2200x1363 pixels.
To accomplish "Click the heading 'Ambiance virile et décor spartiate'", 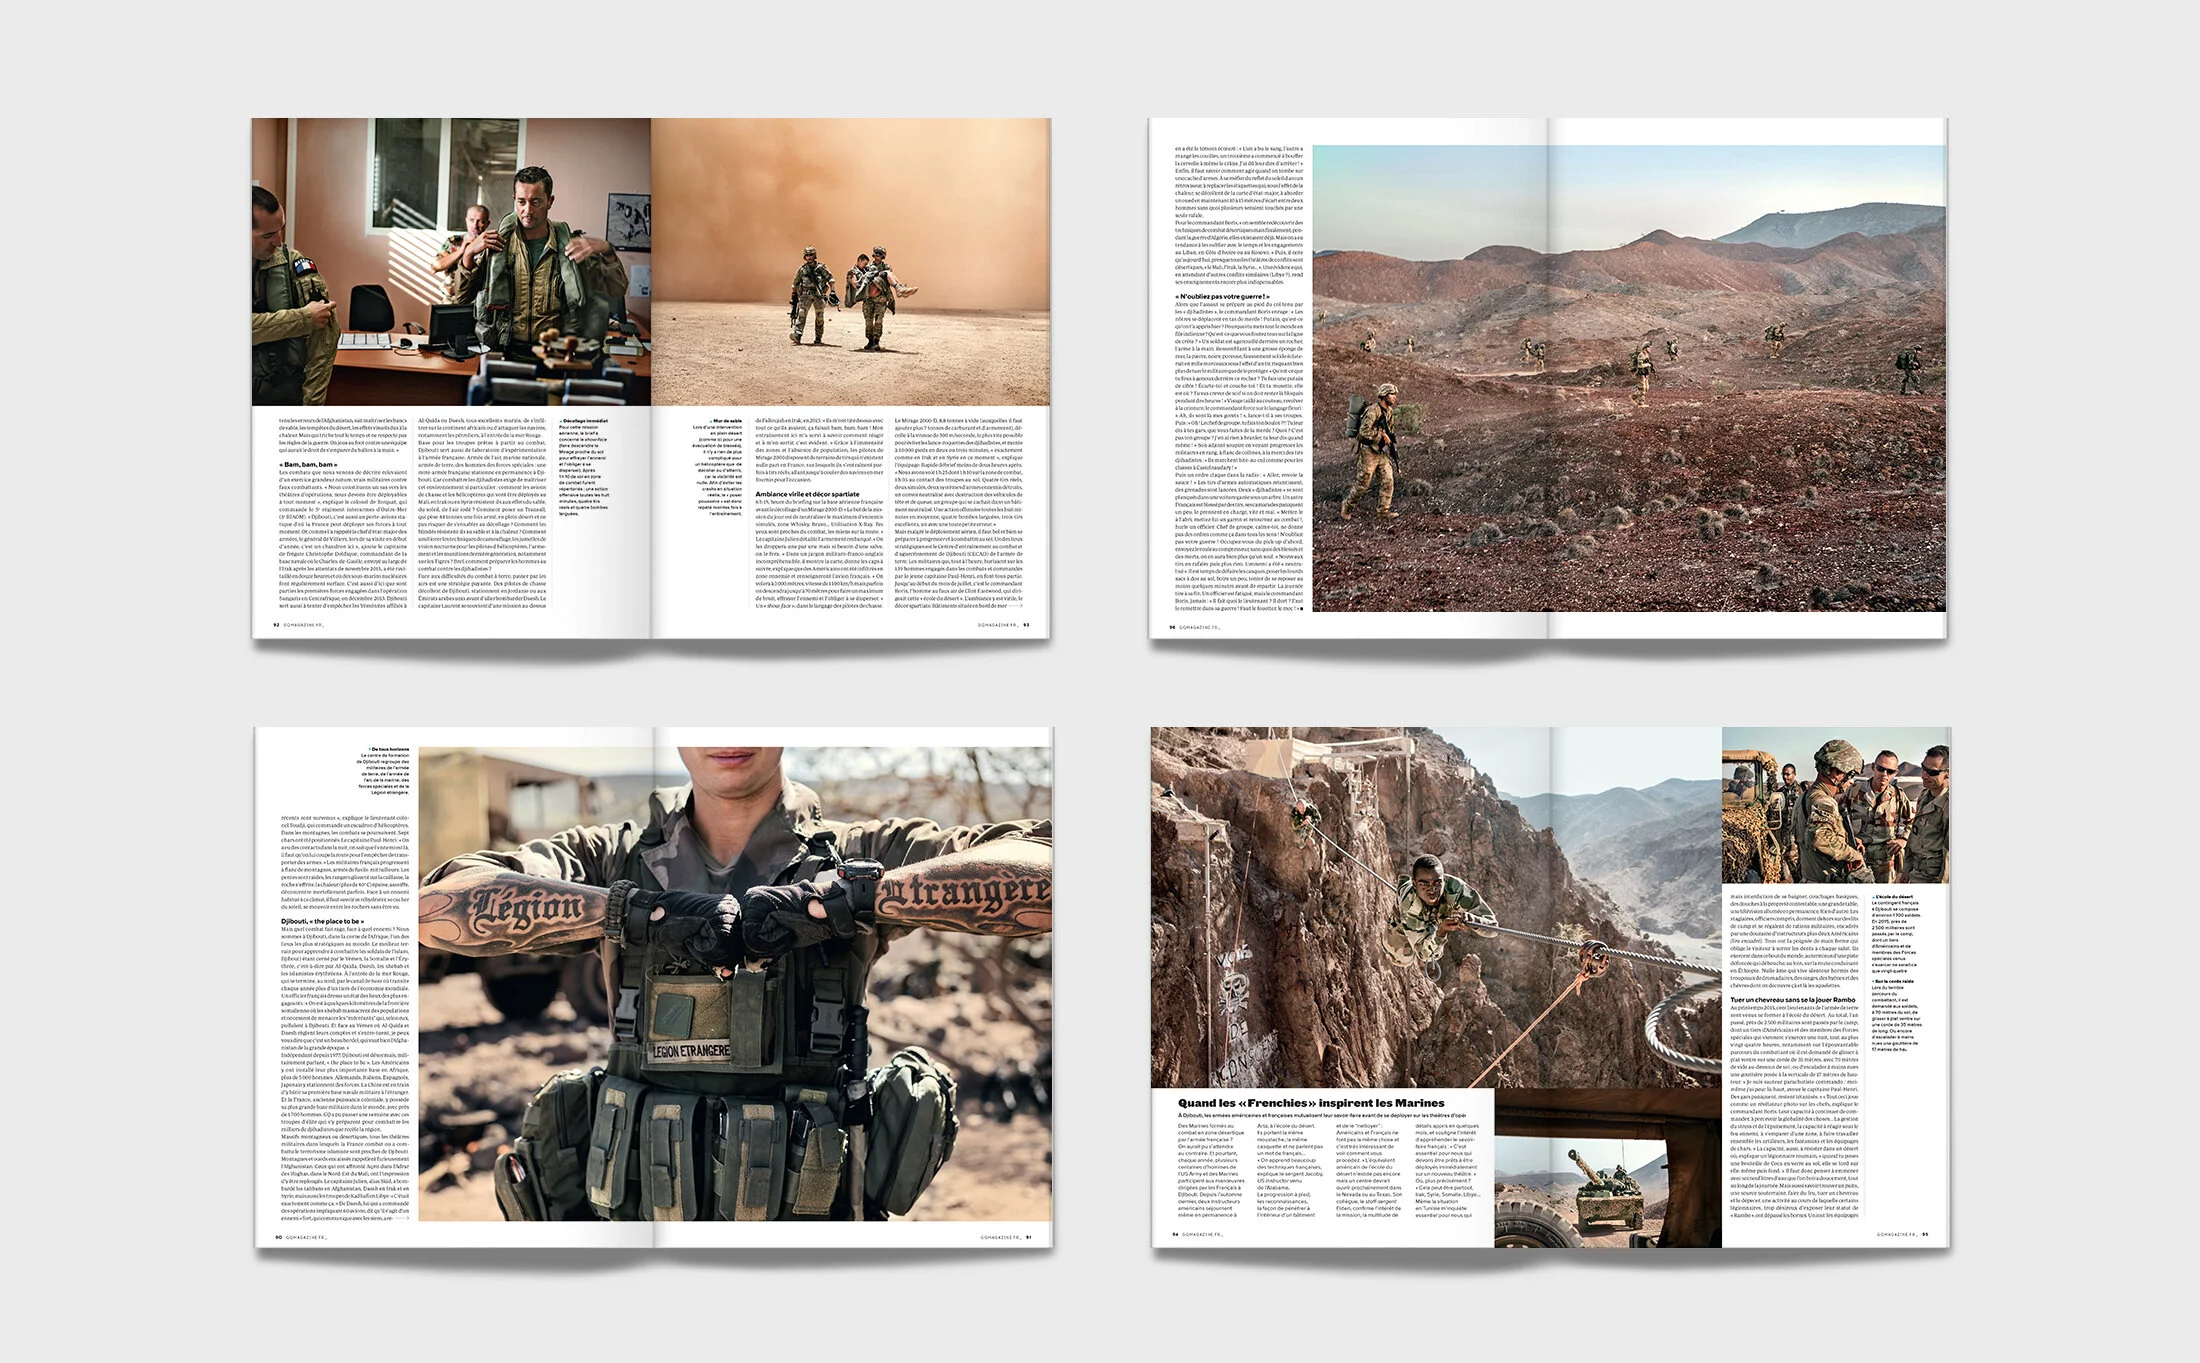I will point(807,494).
